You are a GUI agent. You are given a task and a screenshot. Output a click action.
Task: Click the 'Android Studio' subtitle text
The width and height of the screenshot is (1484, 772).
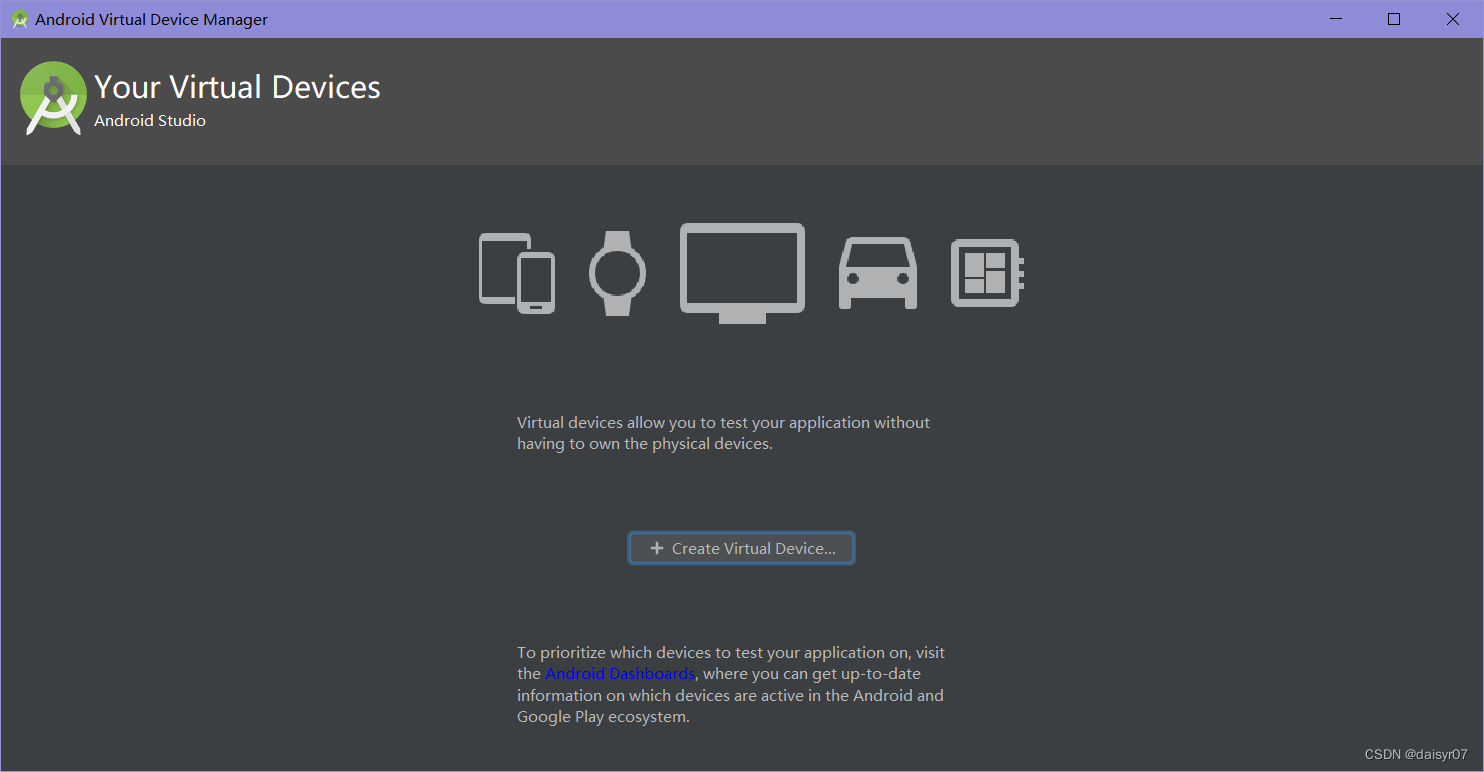[150, 121]
